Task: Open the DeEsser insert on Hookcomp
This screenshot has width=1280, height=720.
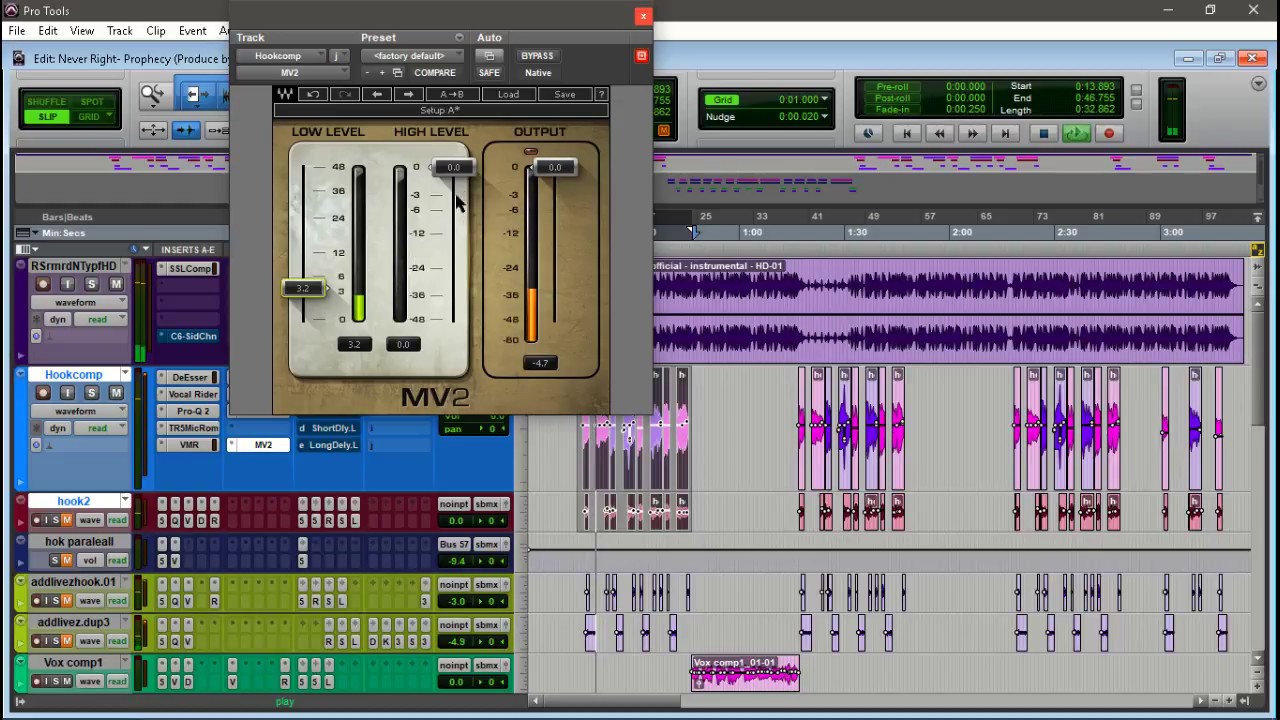Action: (188, 377)
